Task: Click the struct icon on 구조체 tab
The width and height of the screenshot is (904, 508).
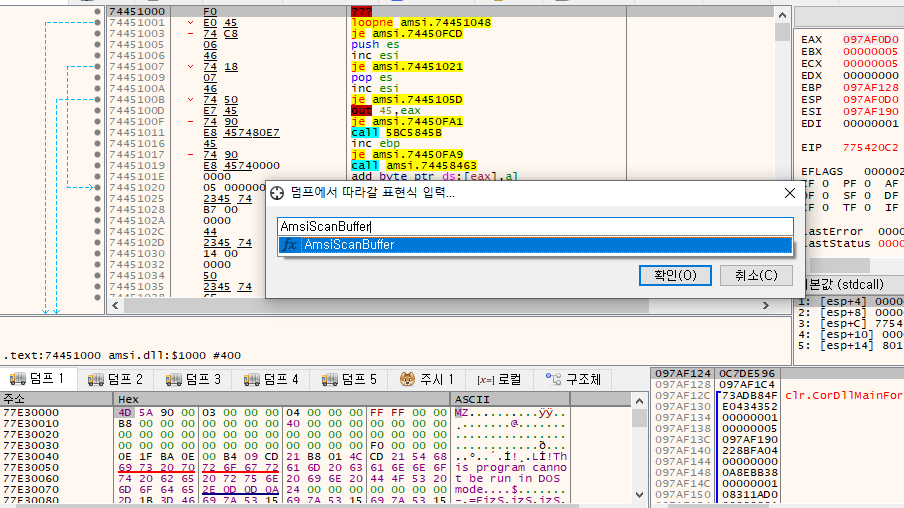Action: (553, 379)
